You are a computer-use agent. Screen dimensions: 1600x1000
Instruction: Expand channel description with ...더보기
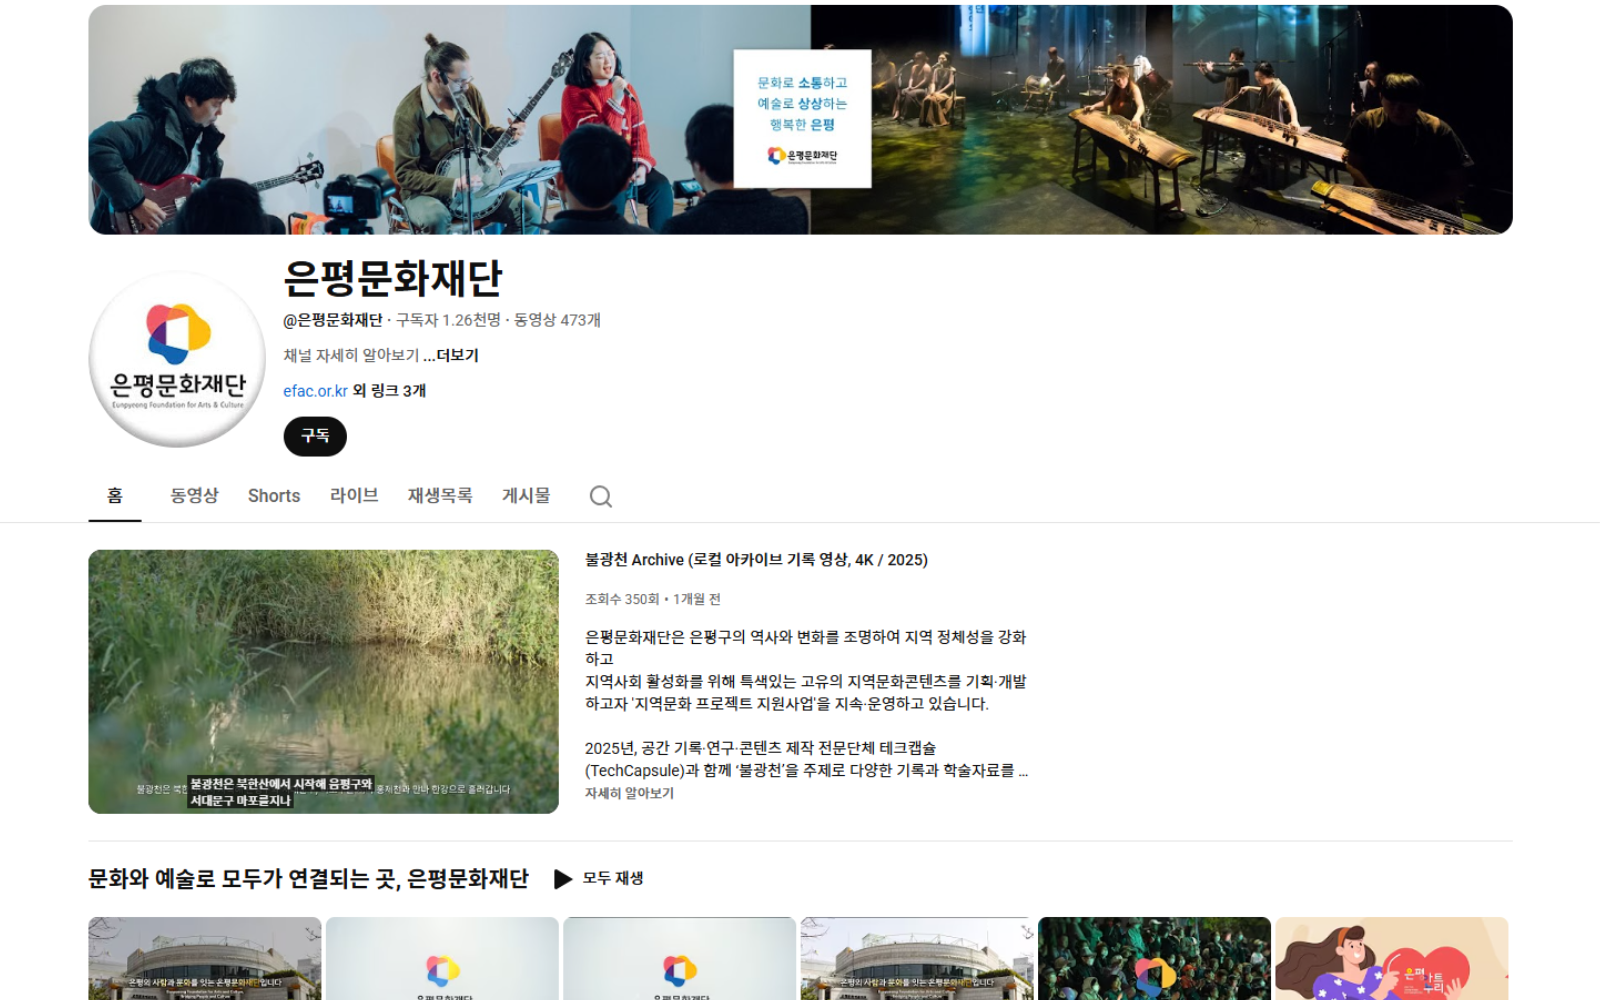451,355
